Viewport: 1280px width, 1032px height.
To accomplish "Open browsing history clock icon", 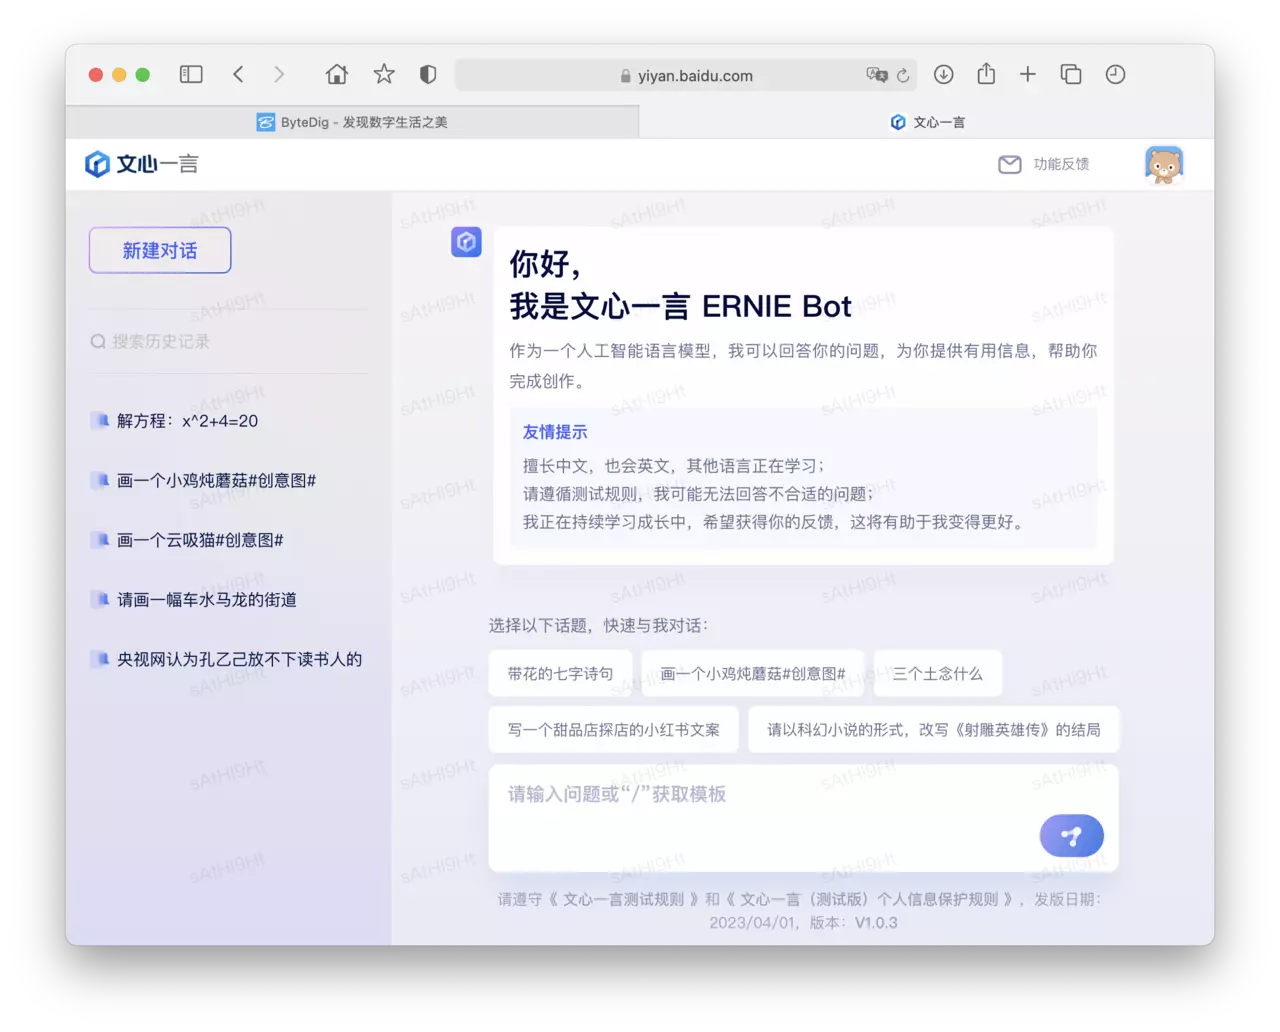I will click(x=1116, y=75).
